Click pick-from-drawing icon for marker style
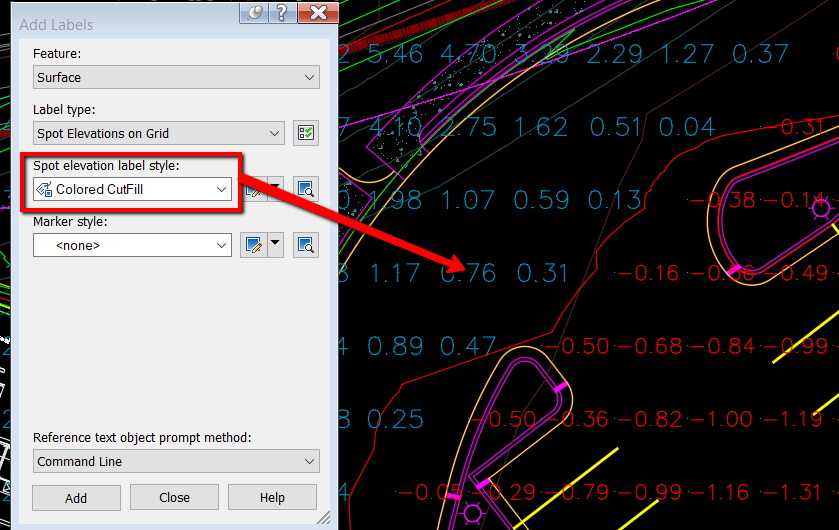The height and width of the screenshot is (530, 839). click(306, 245)
